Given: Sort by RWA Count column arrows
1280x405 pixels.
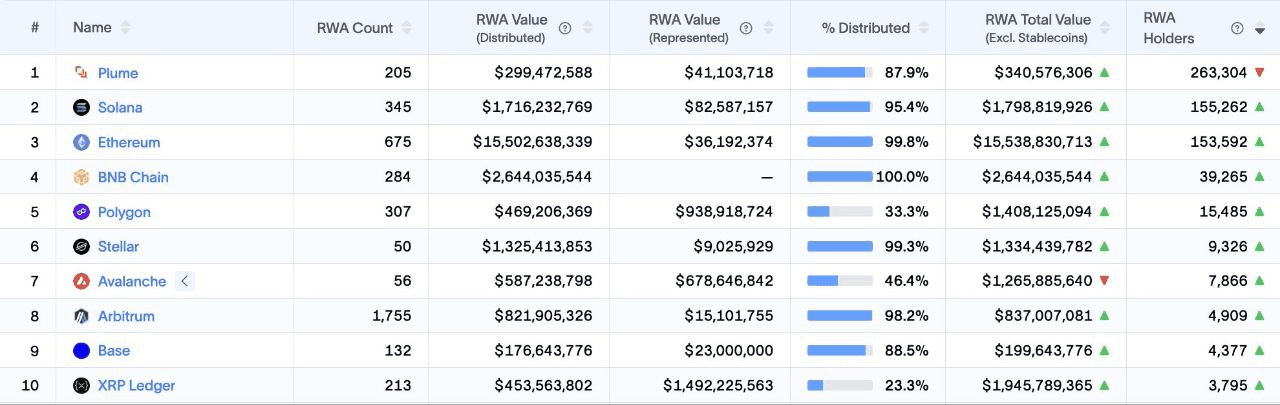Looking at the screenshot, I should point(406,28).
